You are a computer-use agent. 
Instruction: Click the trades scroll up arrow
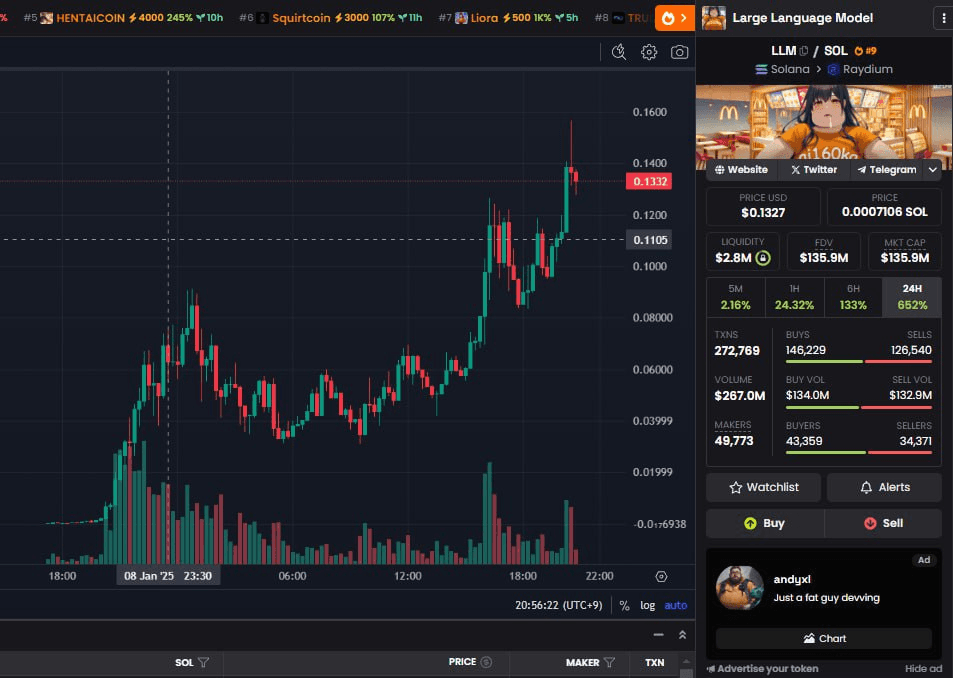click(686, 662)
